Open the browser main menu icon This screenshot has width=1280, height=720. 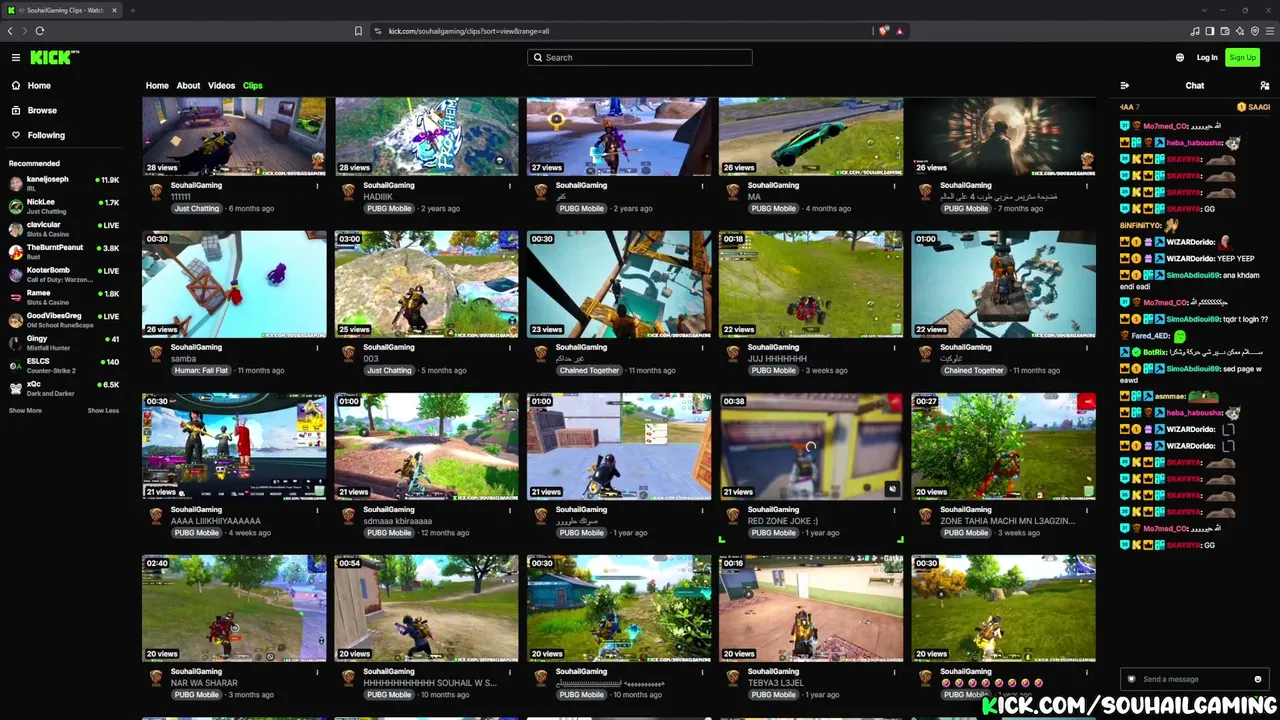[x=1270, y=31]
